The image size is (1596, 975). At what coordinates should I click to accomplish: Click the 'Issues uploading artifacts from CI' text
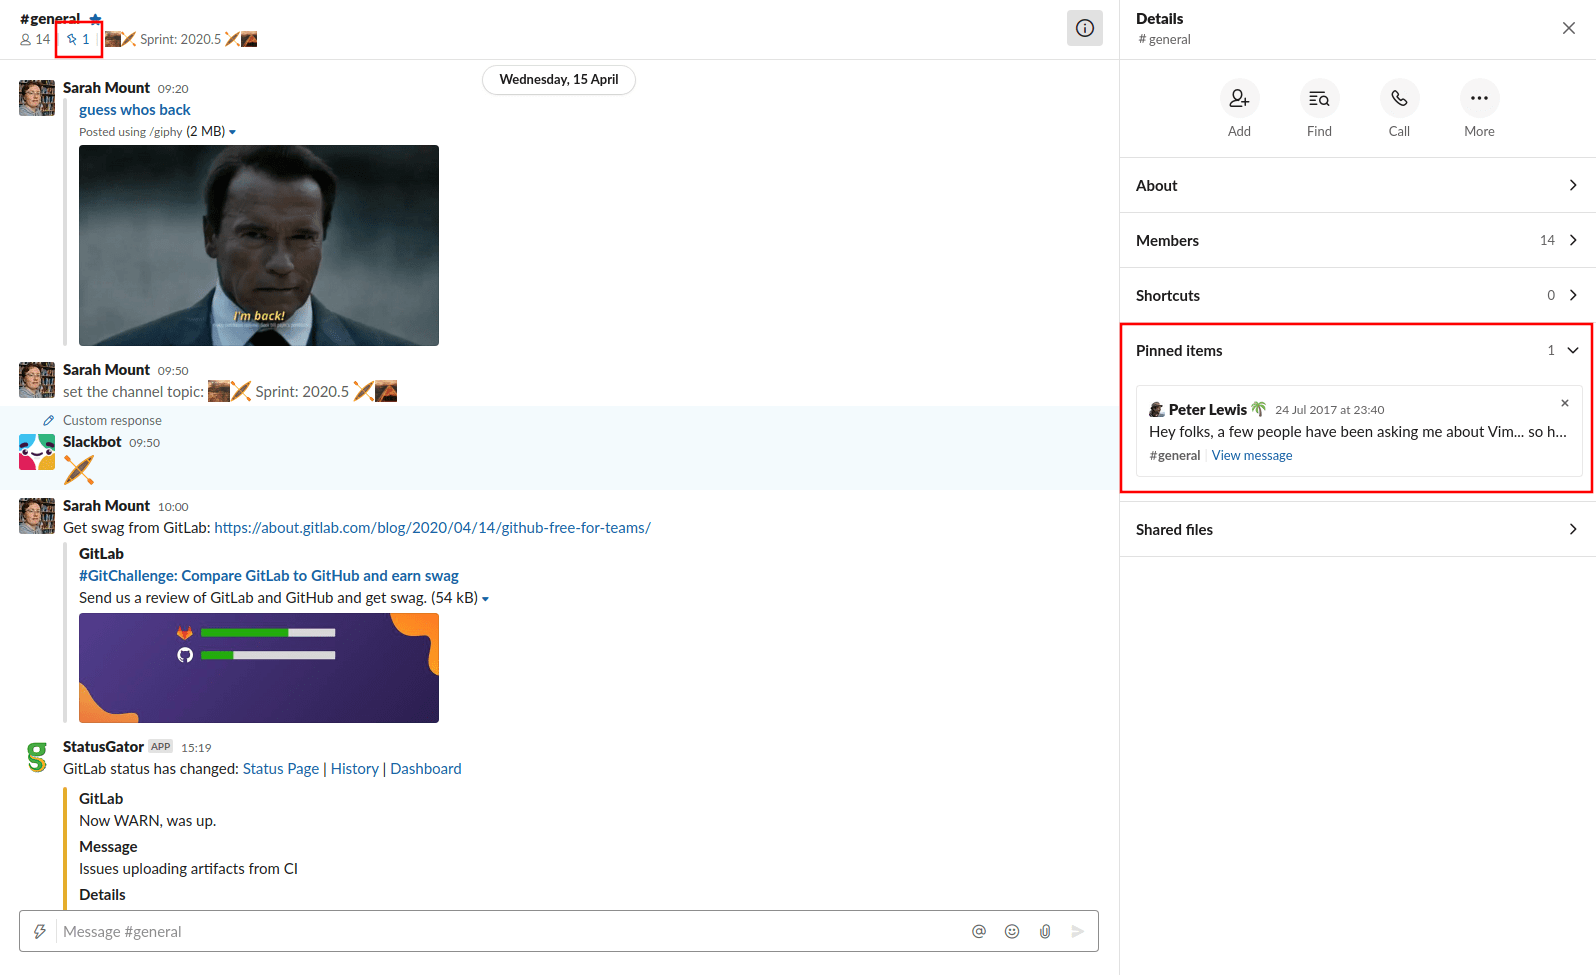[x=188, y=869]
